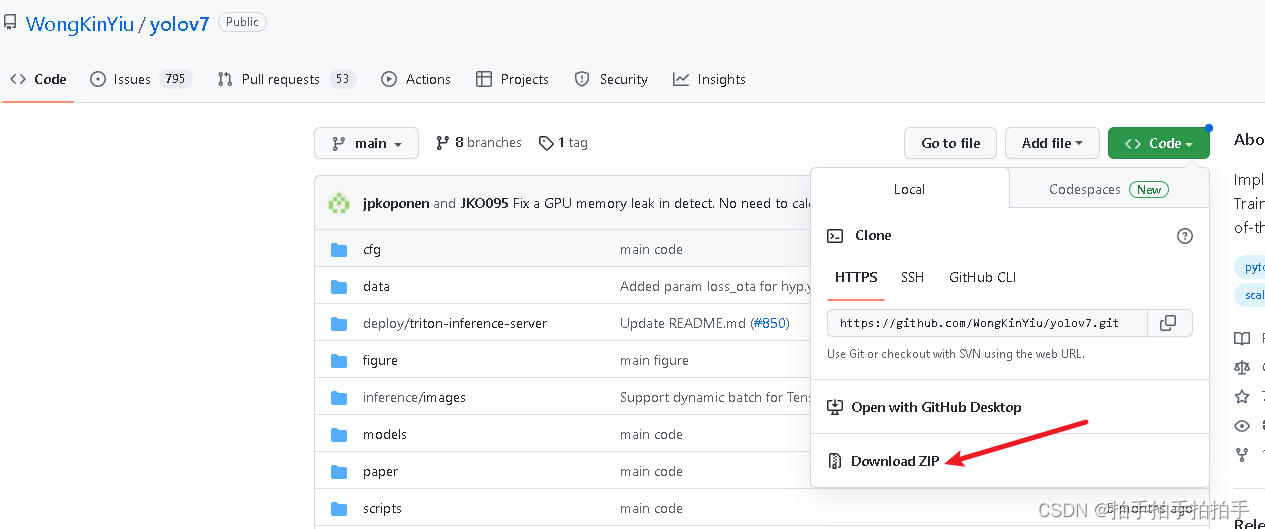Click the folder icon for data
The width and height of the screenshot is (1265, 529).
click(x=339, y=286)
